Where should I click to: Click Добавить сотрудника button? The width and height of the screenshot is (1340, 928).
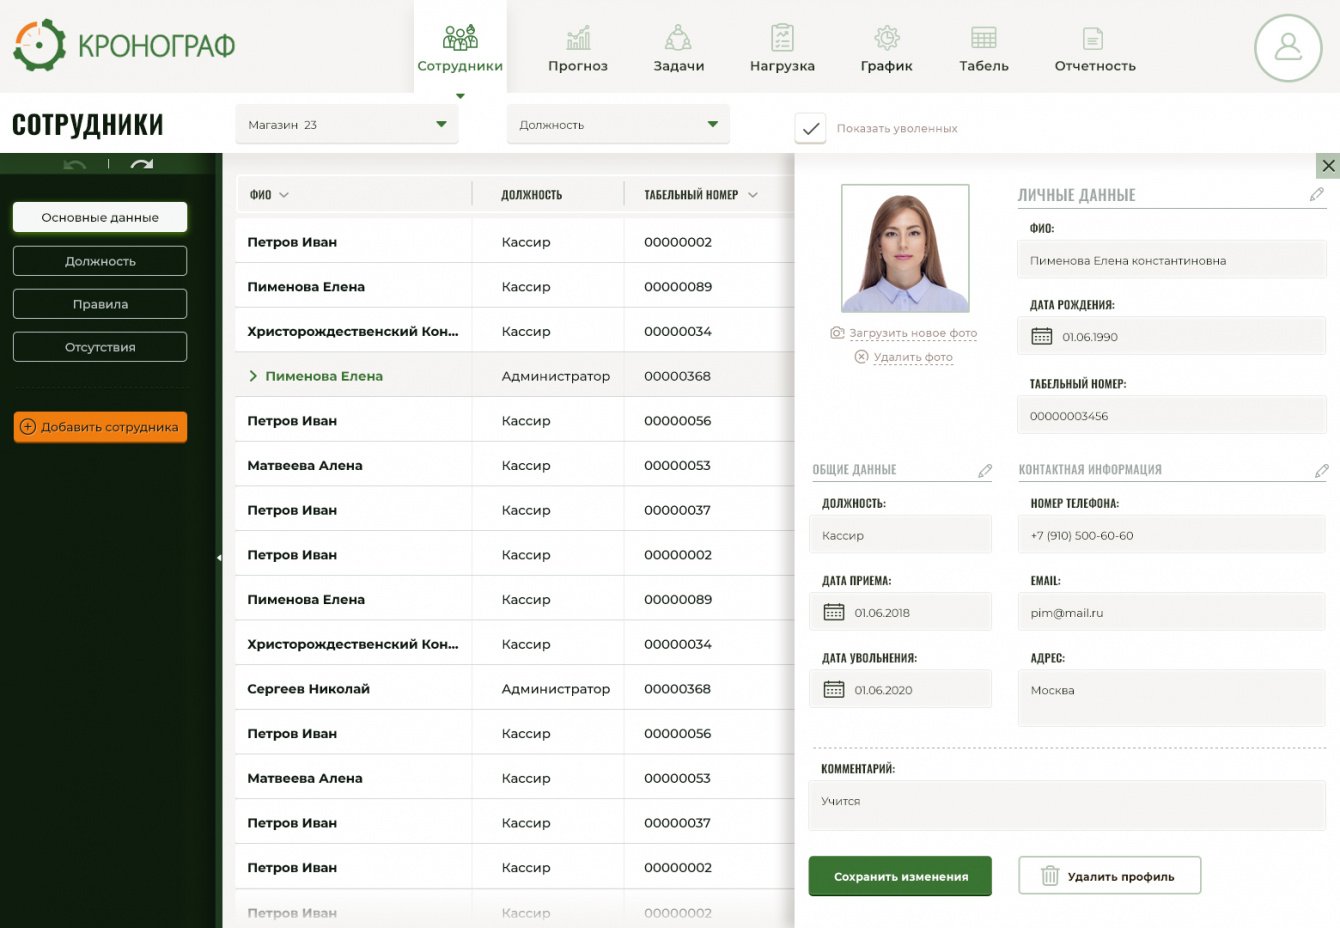(100, 427)
